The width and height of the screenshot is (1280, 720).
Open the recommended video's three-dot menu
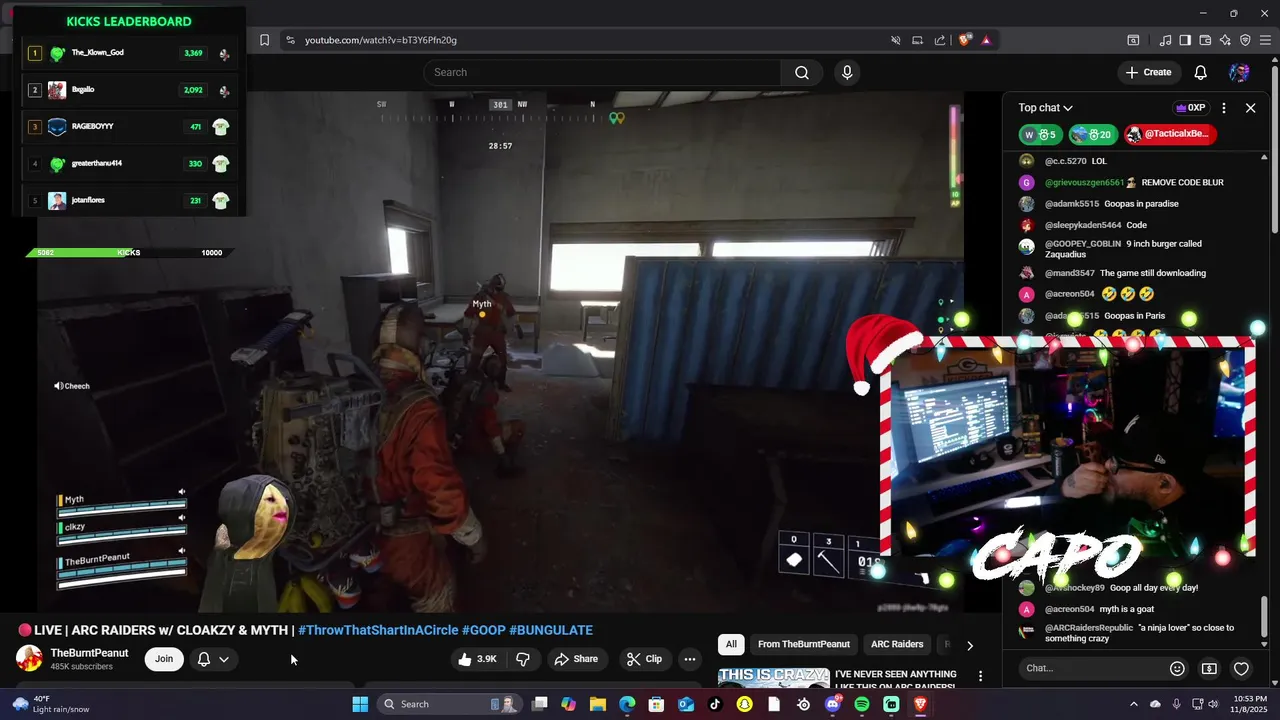981,677
